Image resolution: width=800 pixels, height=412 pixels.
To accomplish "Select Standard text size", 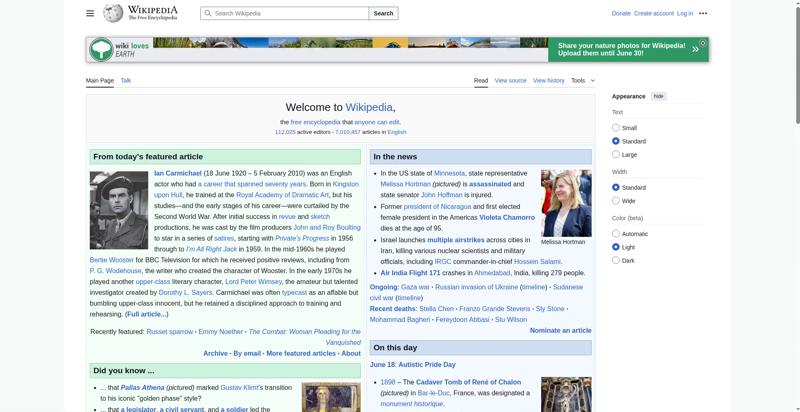I will [x=616, y=141].
